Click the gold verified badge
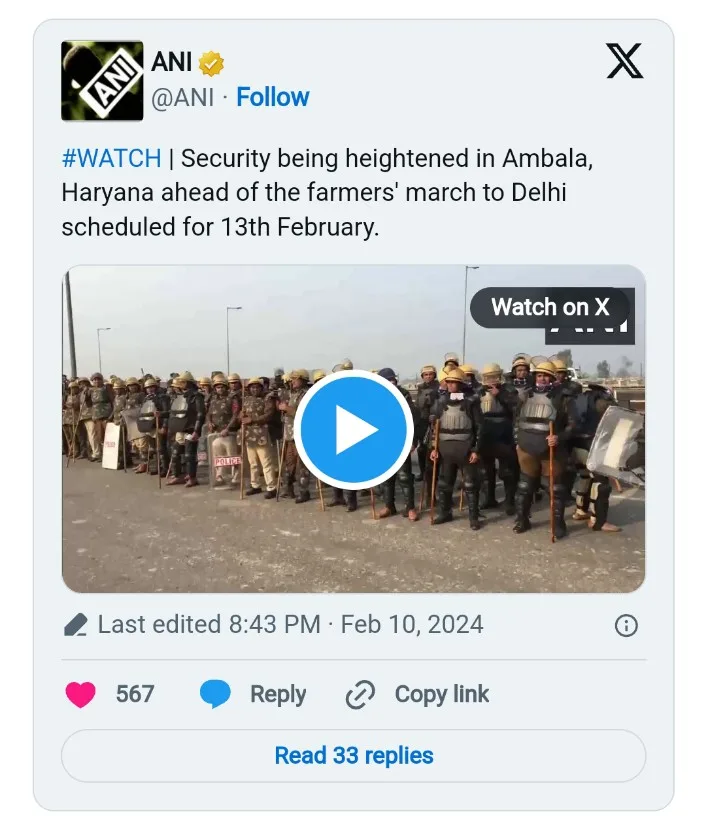 pos(211,64)
